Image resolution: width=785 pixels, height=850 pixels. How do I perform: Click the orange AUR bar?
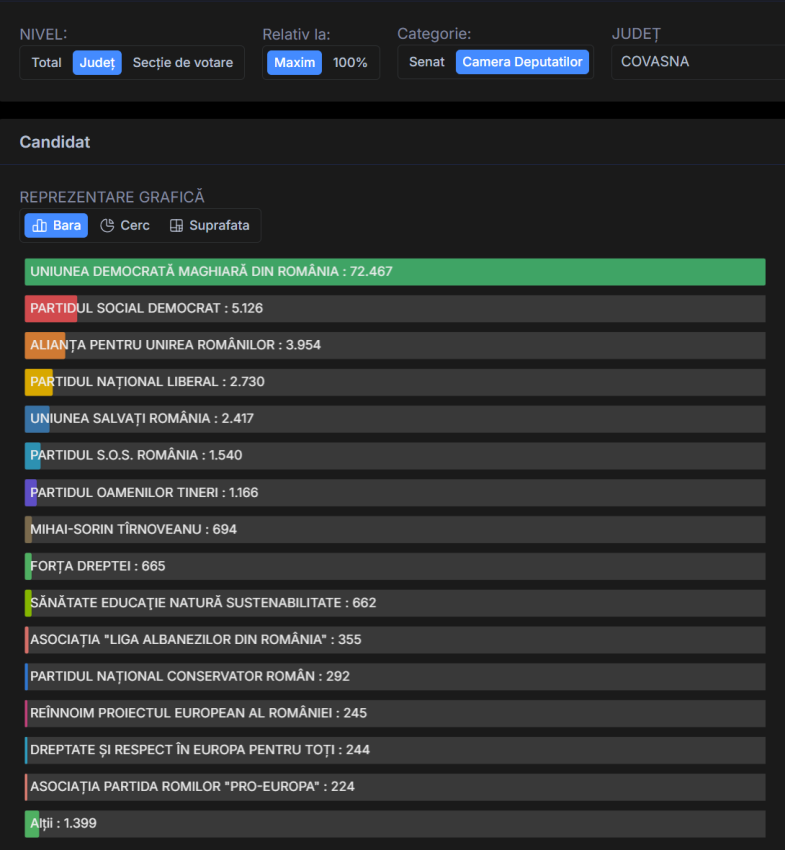[45, 345]
